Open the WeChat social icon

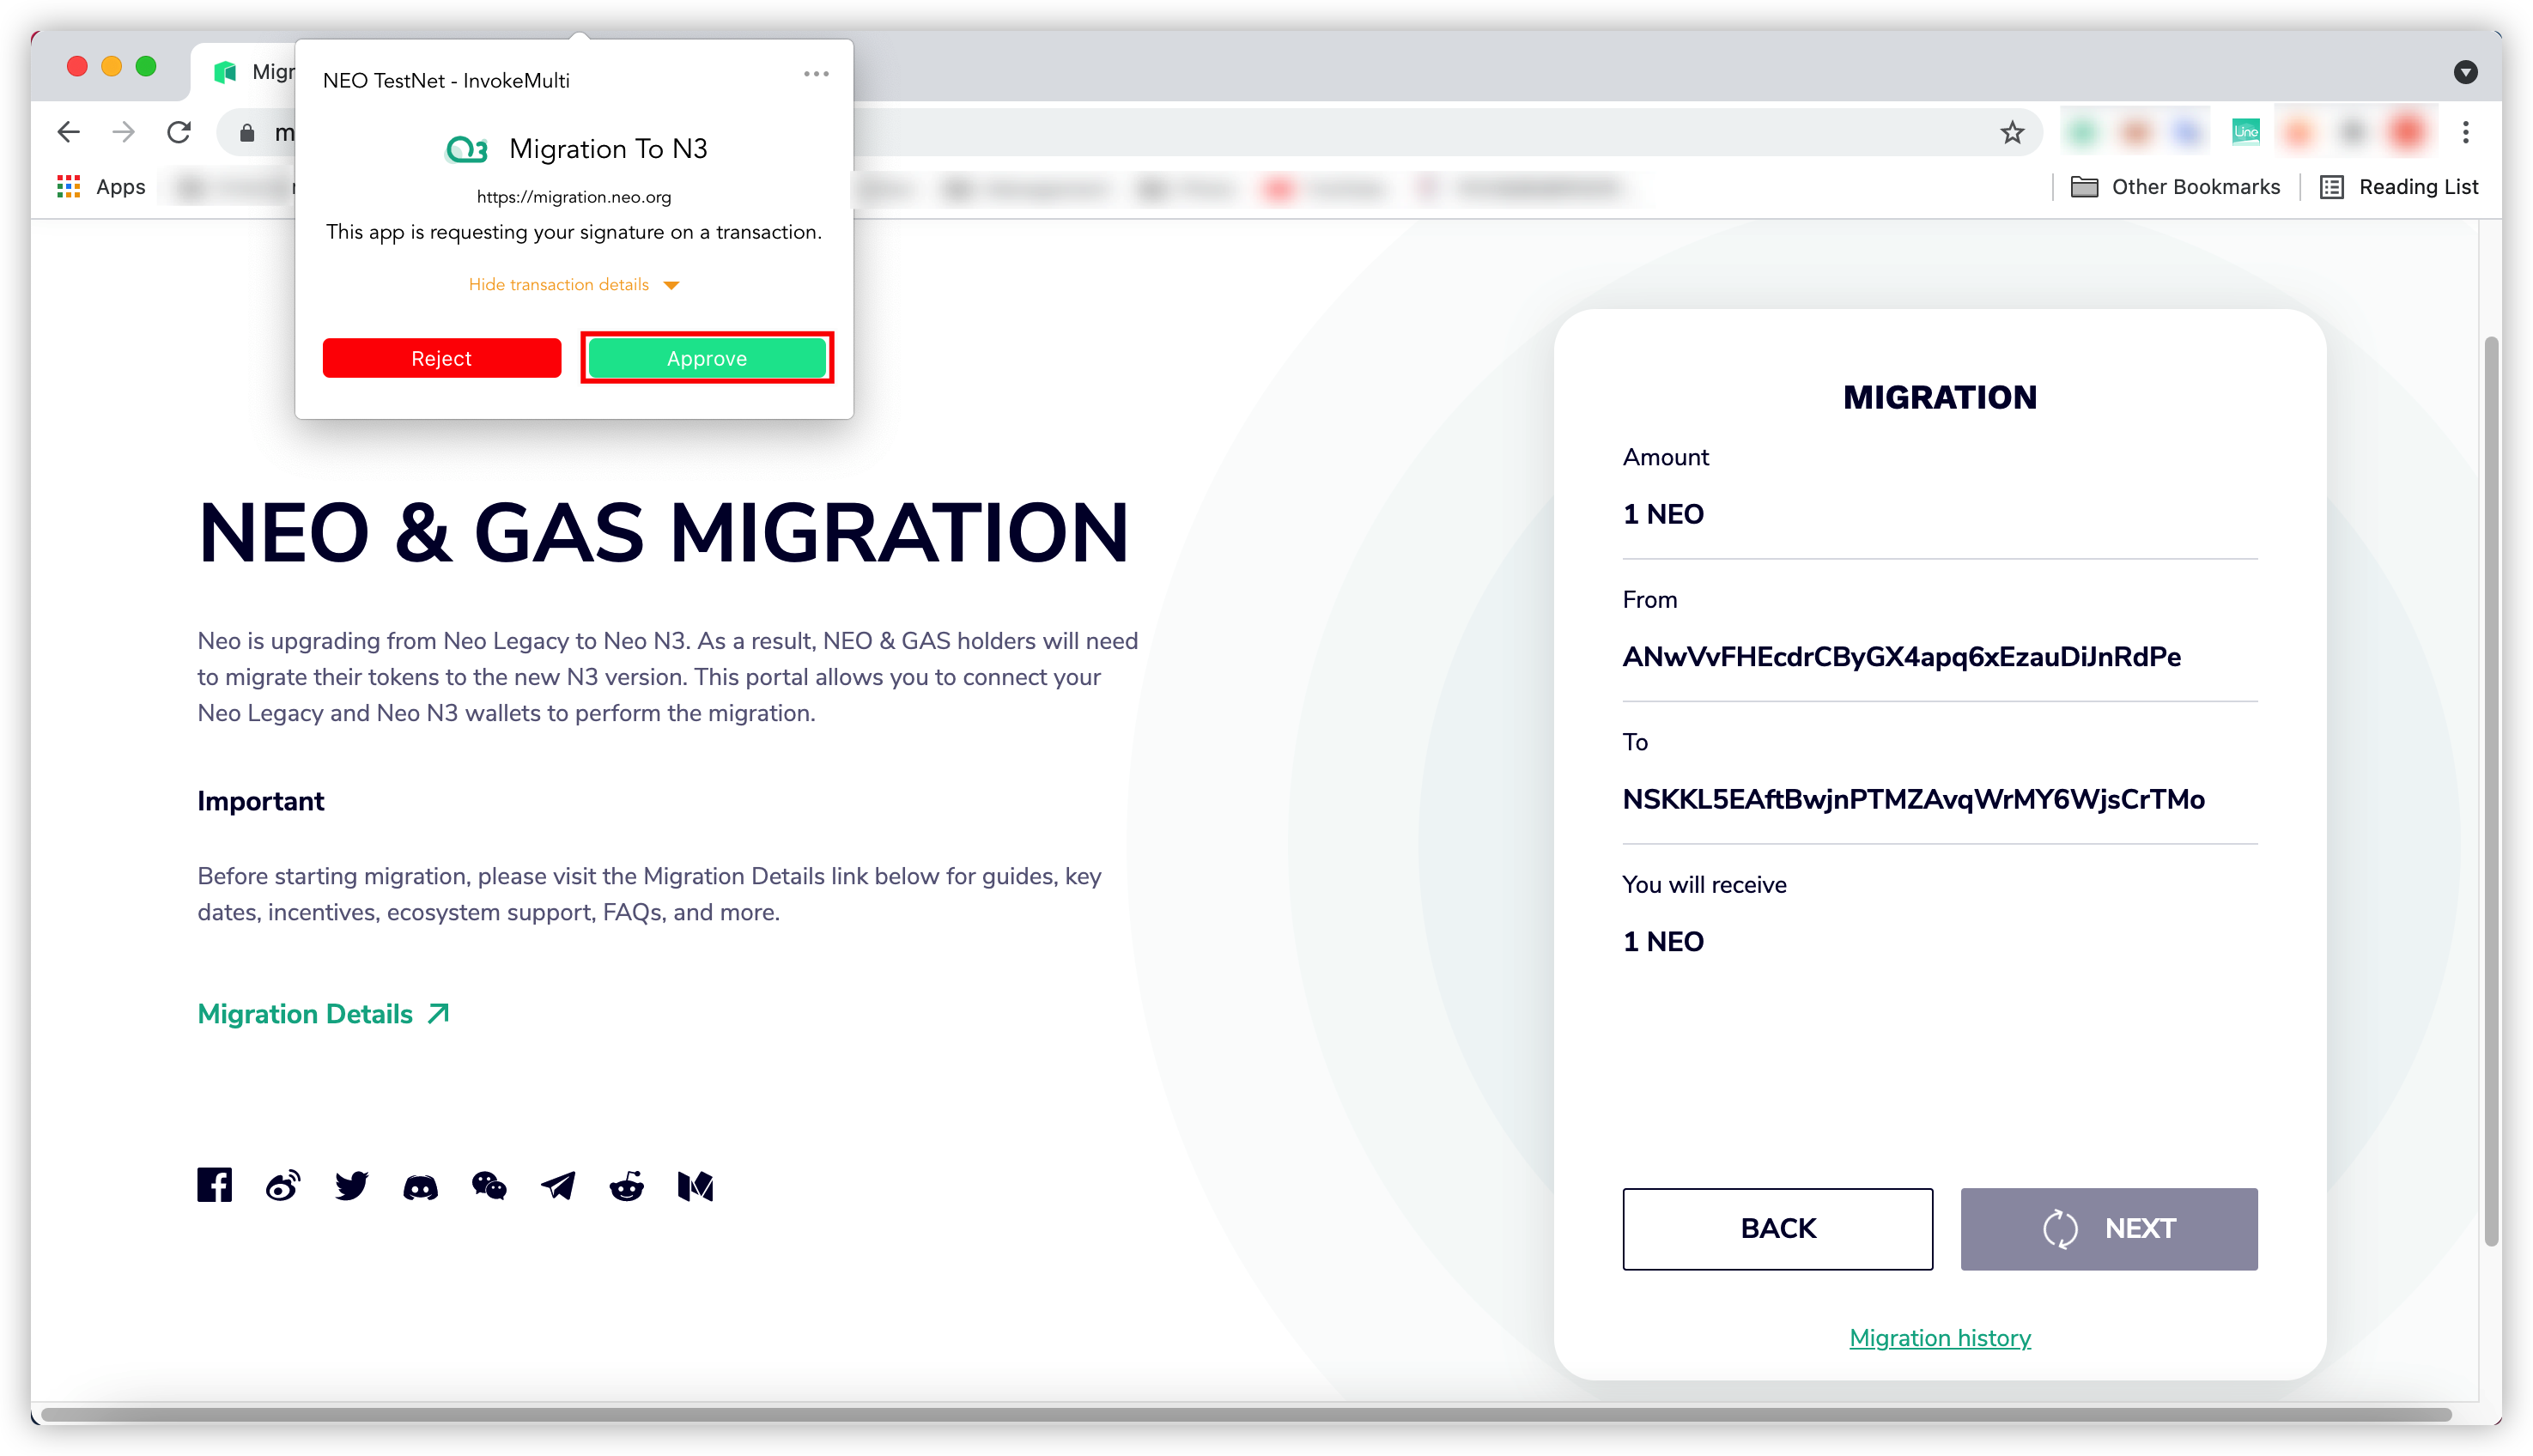489,1186
